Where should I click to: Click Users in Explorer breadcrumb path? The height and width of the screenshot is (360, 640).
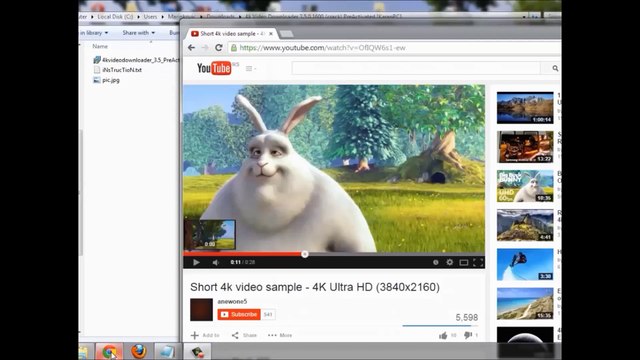[150, 17]
